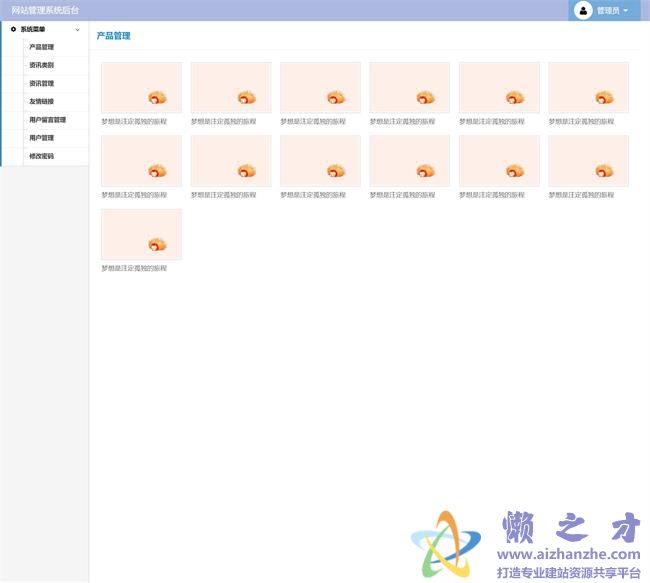Viewport: 650px width, 583px height.
Task: Click 修改密码 in the sidebar
Action: tap(42, 156)
